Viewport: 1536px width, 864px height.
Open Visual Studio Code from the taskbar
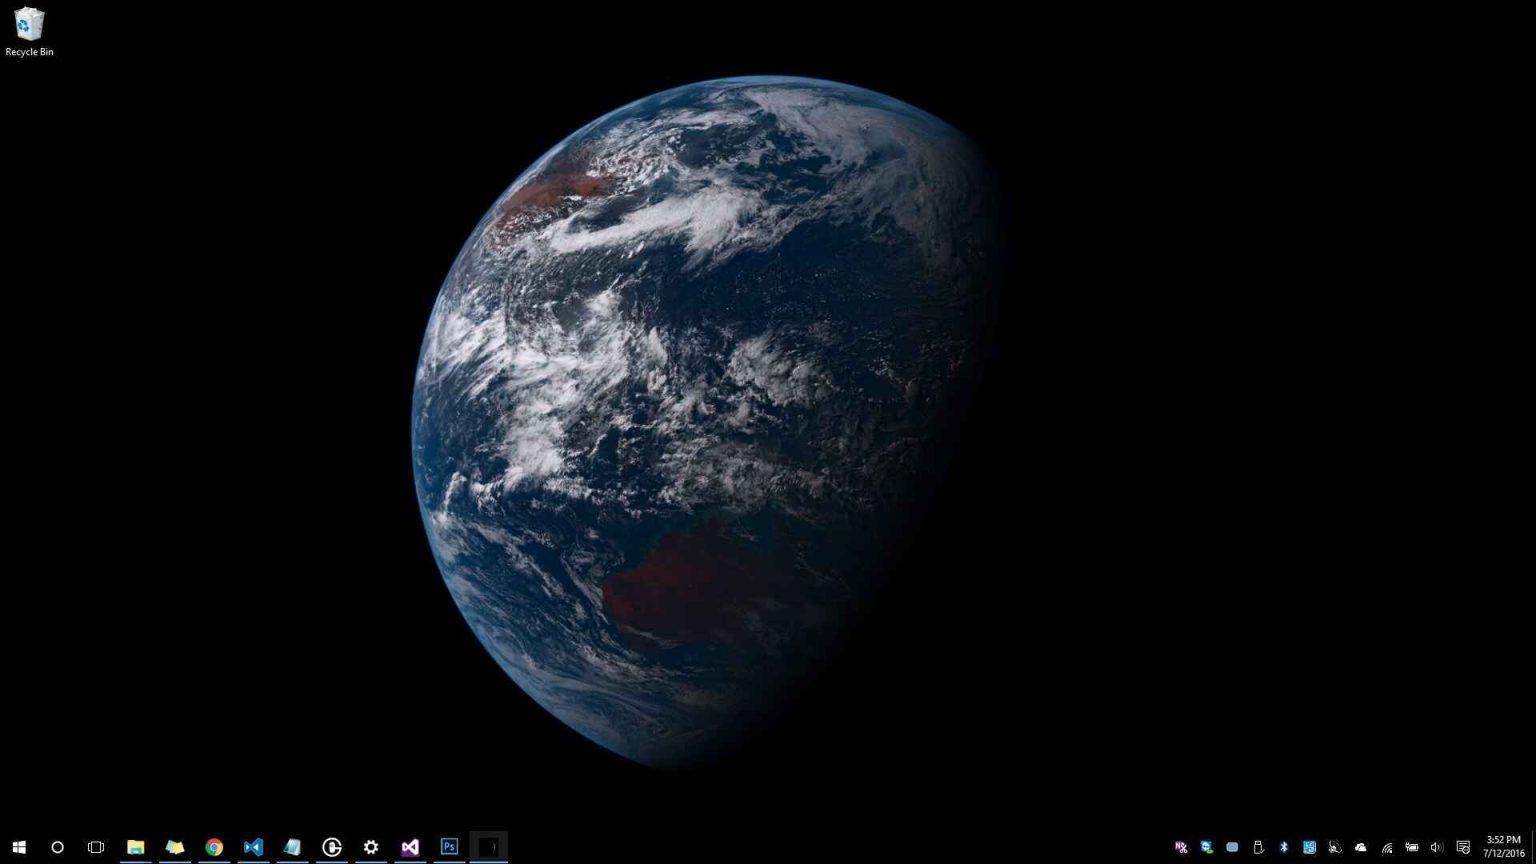click(x=253, y=847)
